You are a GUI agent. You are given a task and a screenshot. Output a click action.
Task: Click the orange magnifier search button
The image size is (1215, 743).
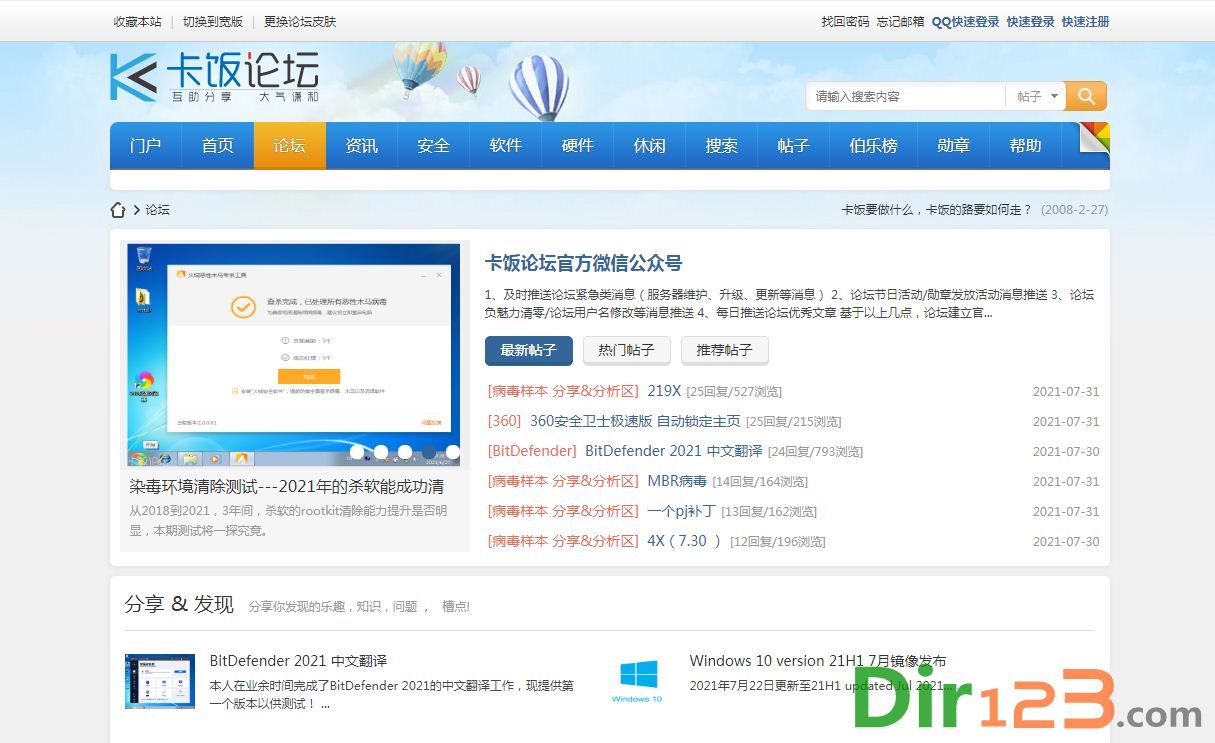pyautogui.click(x=1086, y=96)
